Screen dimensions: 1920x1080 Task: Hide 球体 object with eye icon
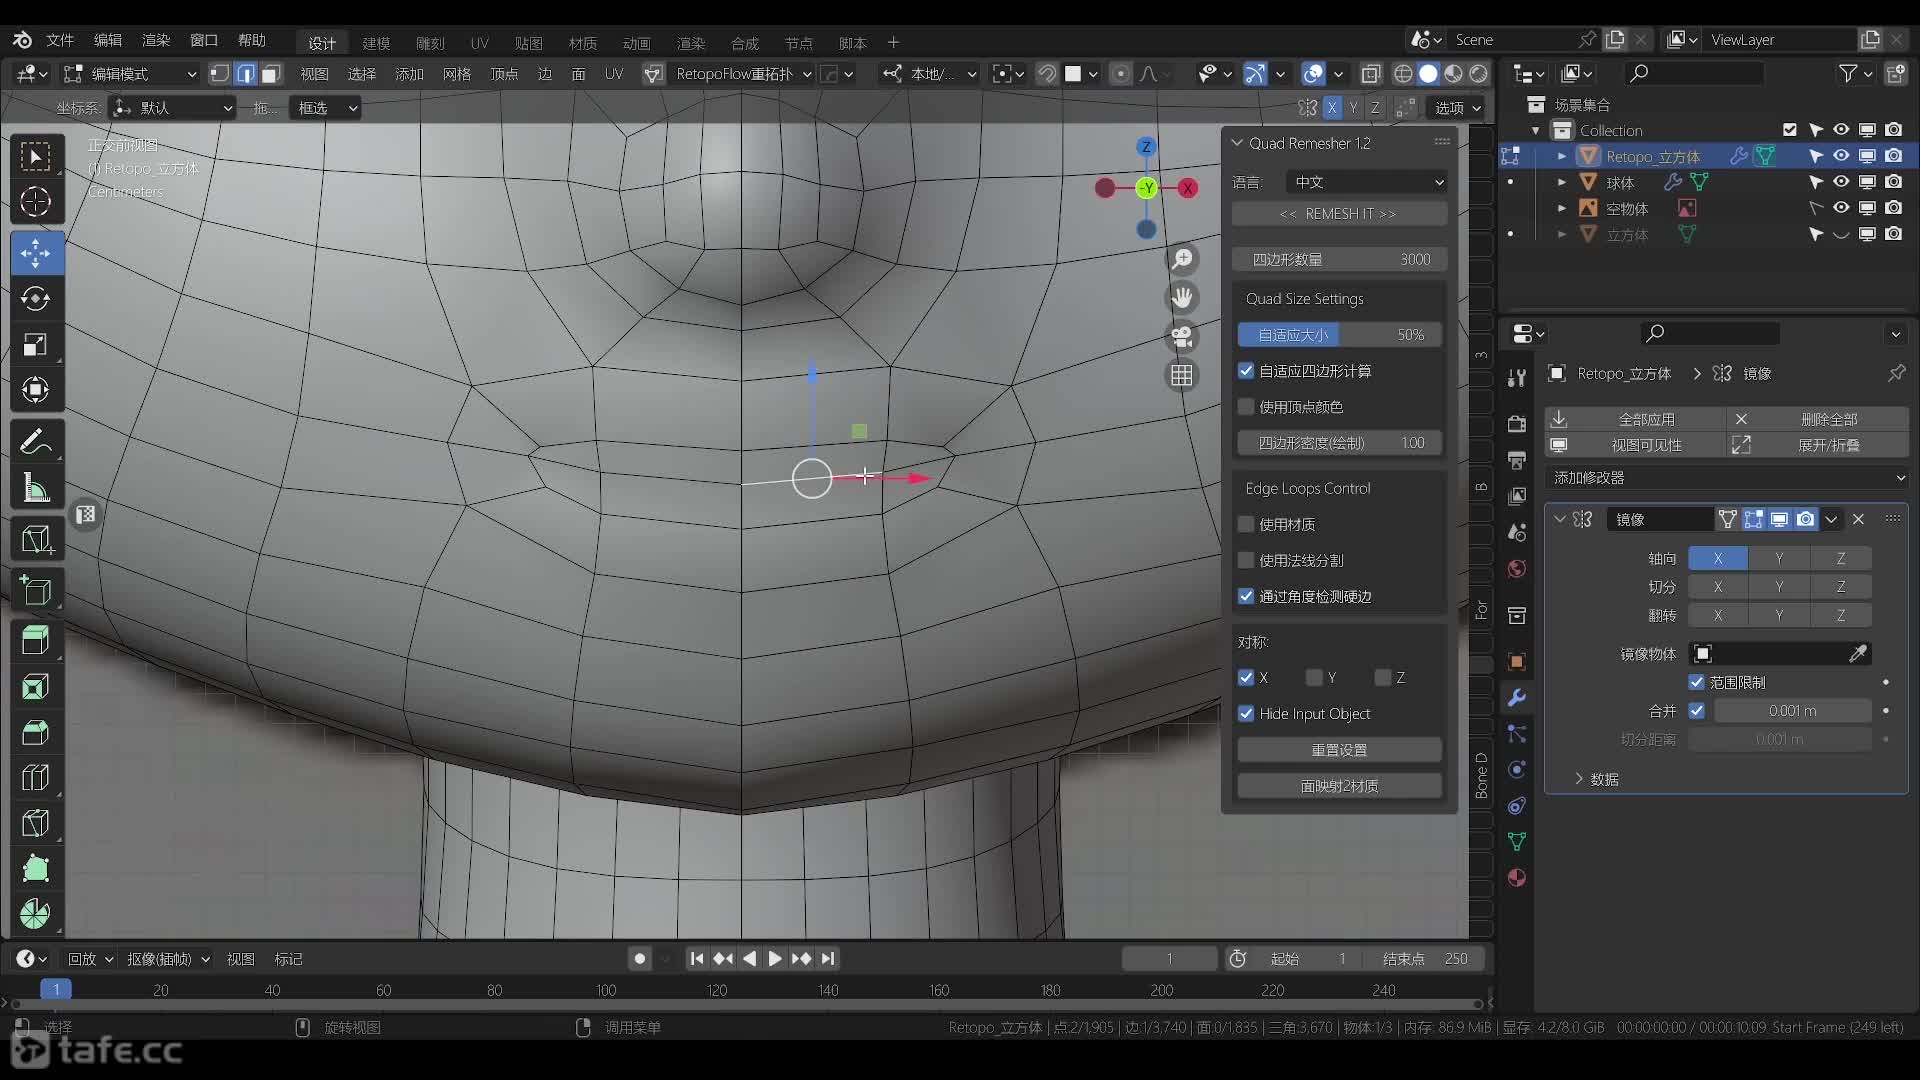click(1840, 182)
